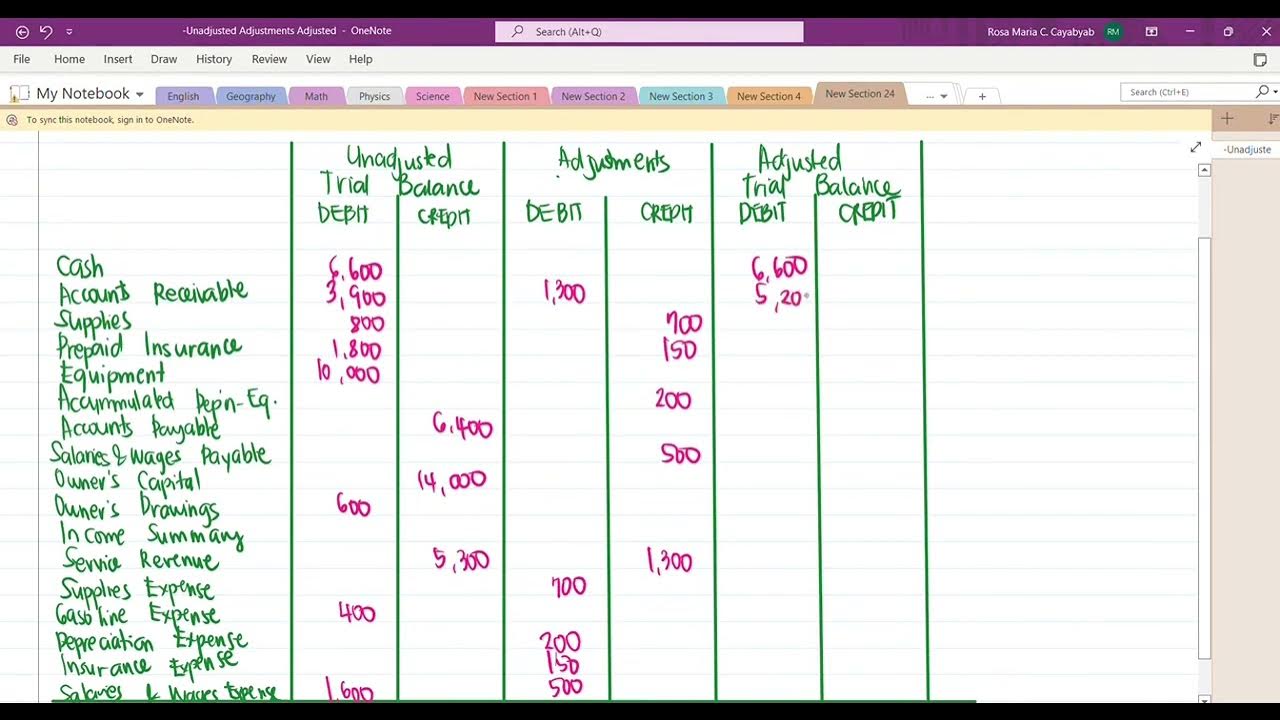Click the vertical scrollbar up arrow

click(x=1204, y=170)
